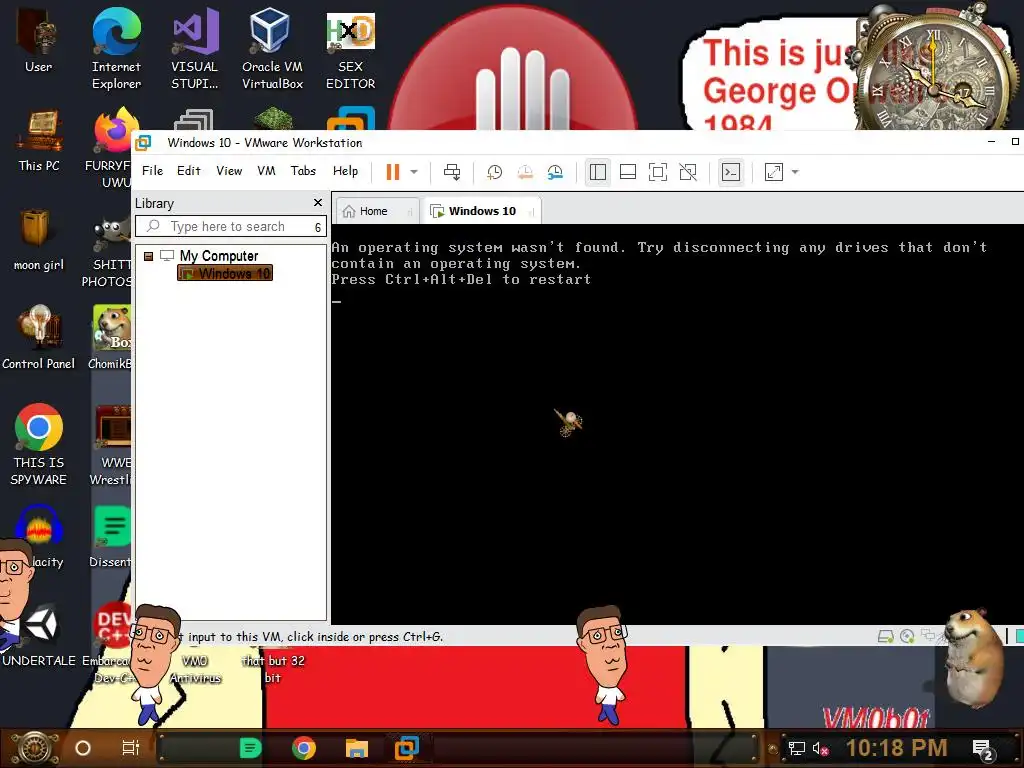Toggle the thumbnail bar view icon
The height and width of the screenshot is (768, 1024).
click(628, 172)
